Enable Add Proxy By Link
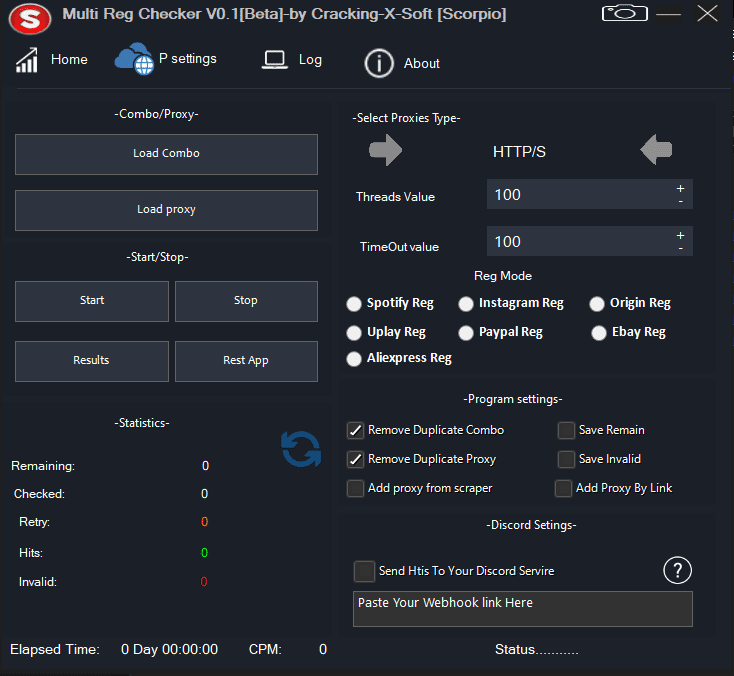 tap(563, 488)
